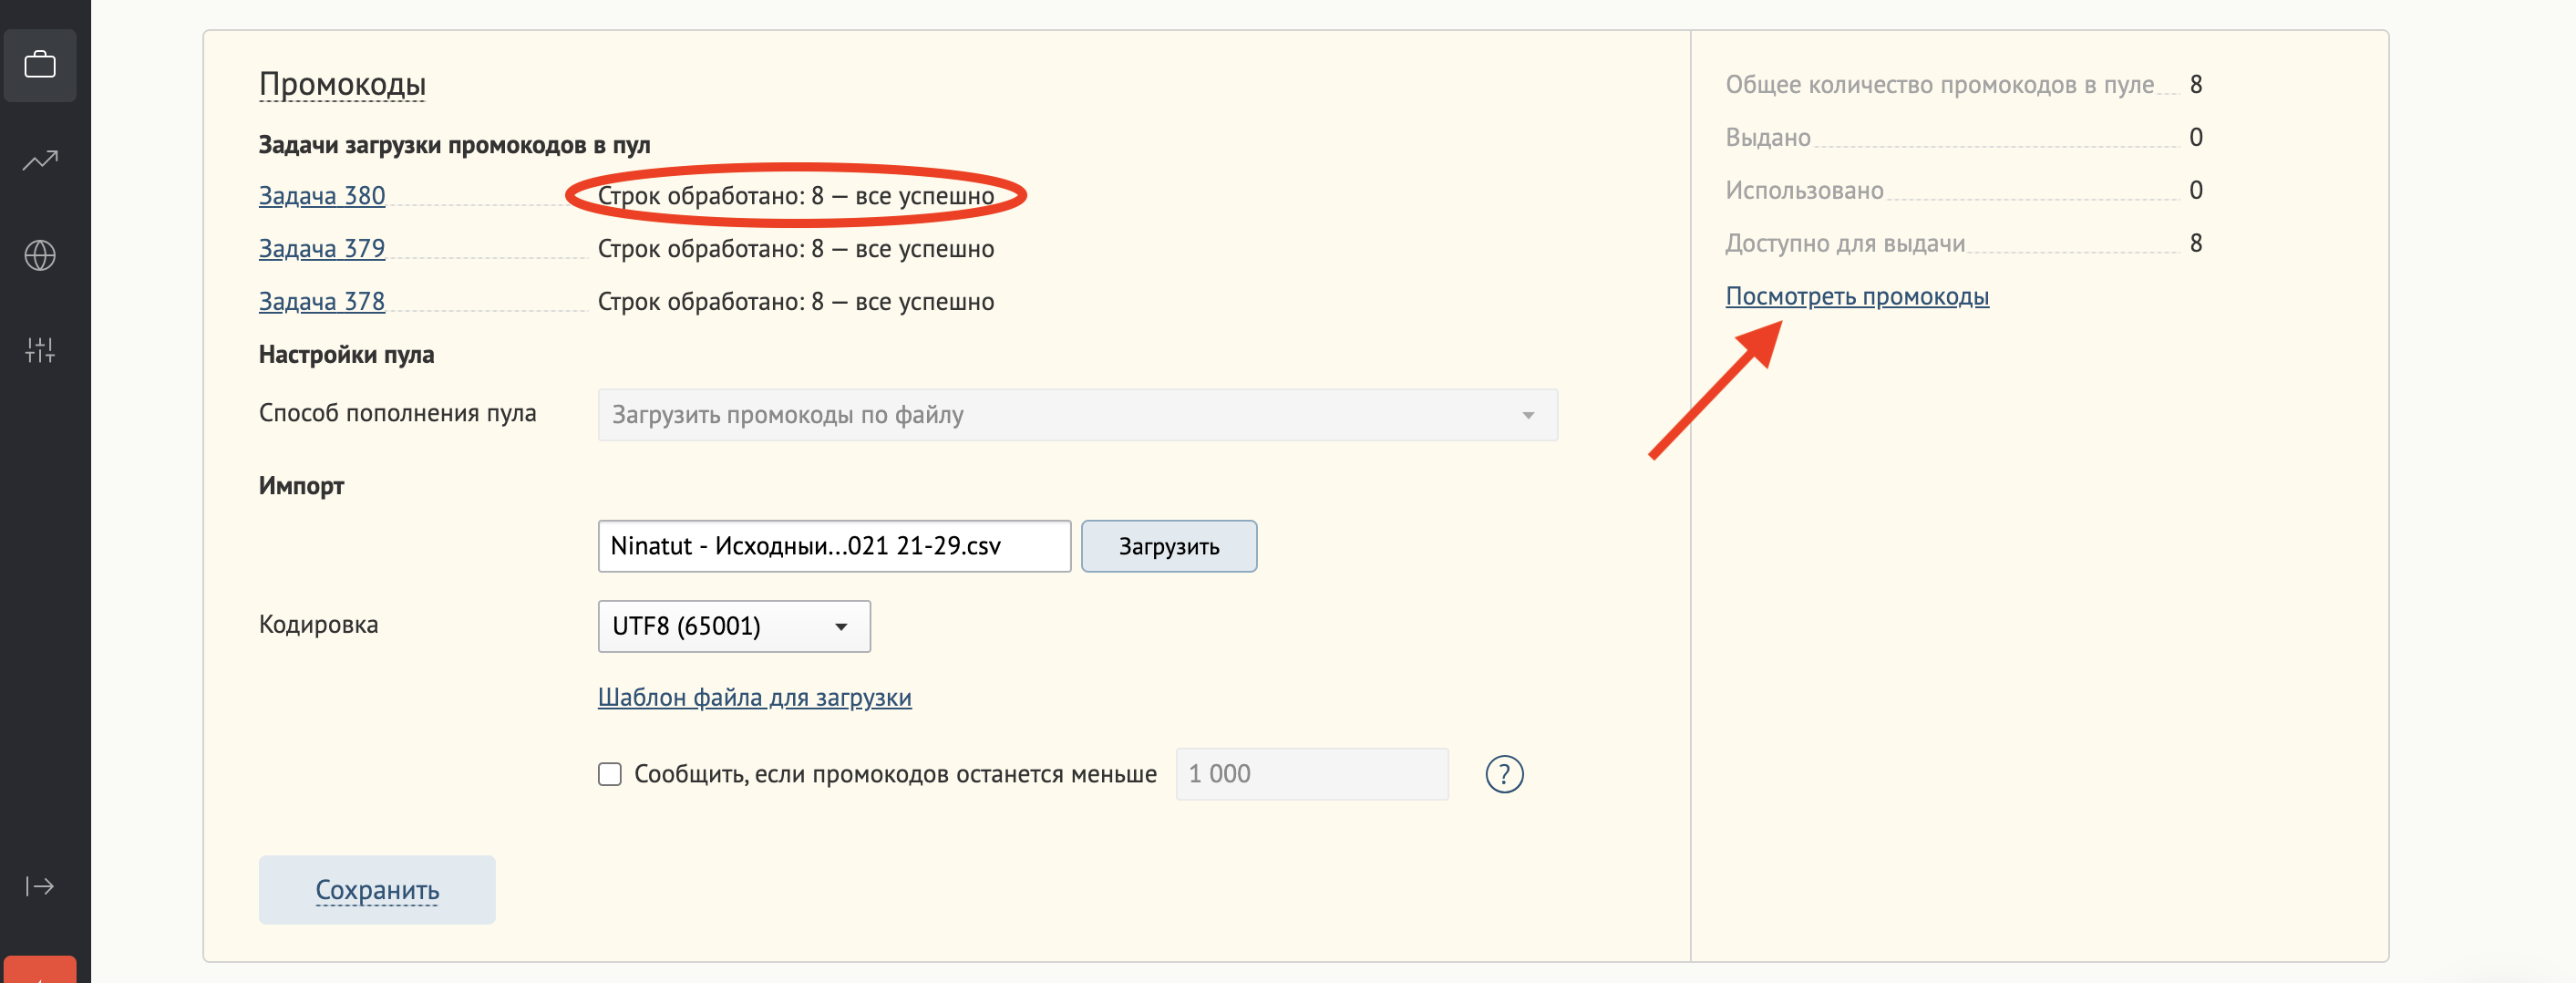This screenshot has width=2576, height=983.
Task: Click the Сохранить button
Action: [x=377, y=889]
